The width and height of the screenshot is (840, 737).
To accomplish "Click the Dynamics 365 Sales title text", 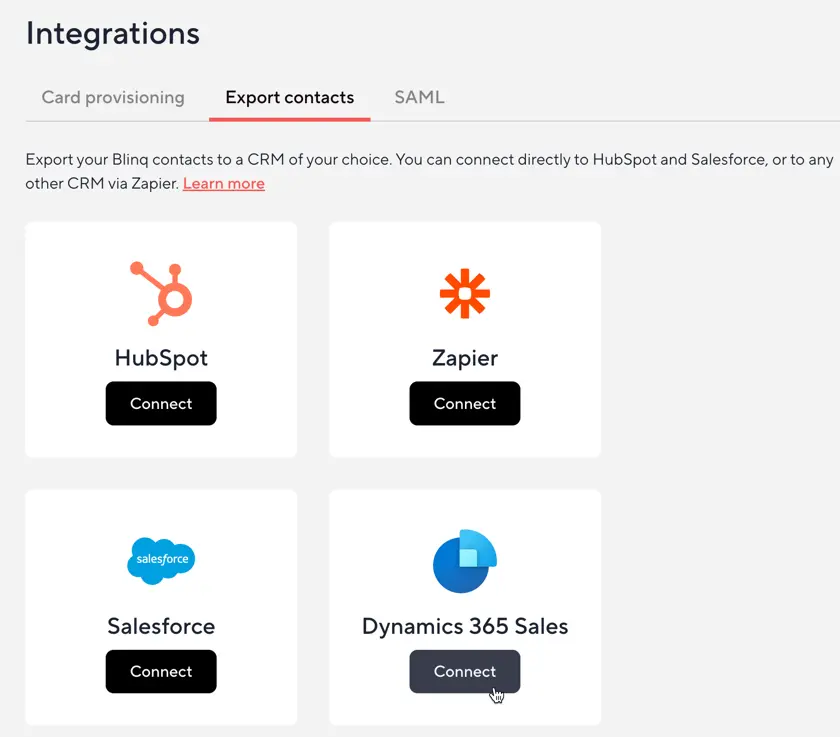I will pos(464,626).
